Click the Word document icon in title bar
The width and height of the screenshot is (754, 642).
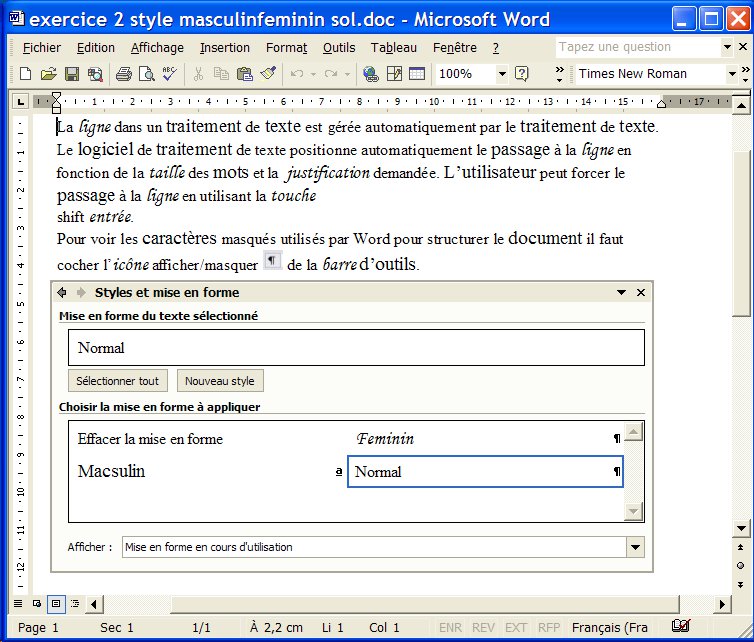[17, 19]
